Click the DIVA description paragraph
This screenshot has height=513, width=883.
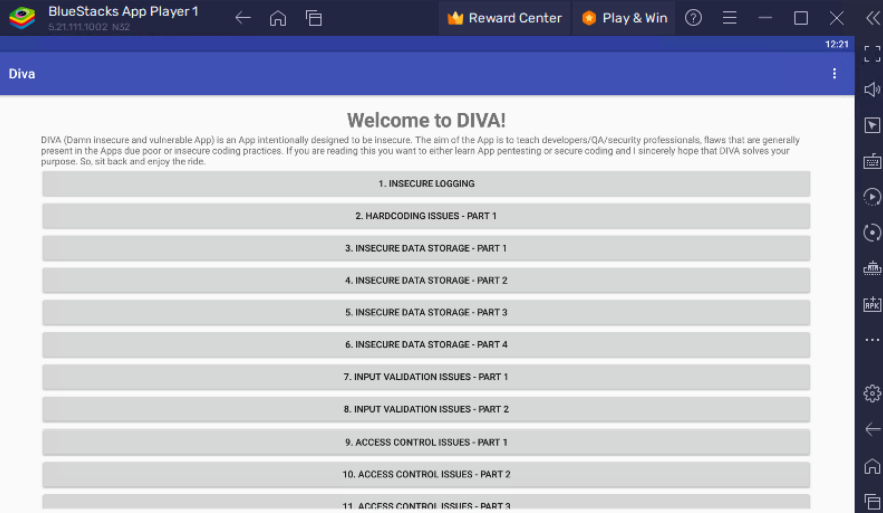click(420, 150)
